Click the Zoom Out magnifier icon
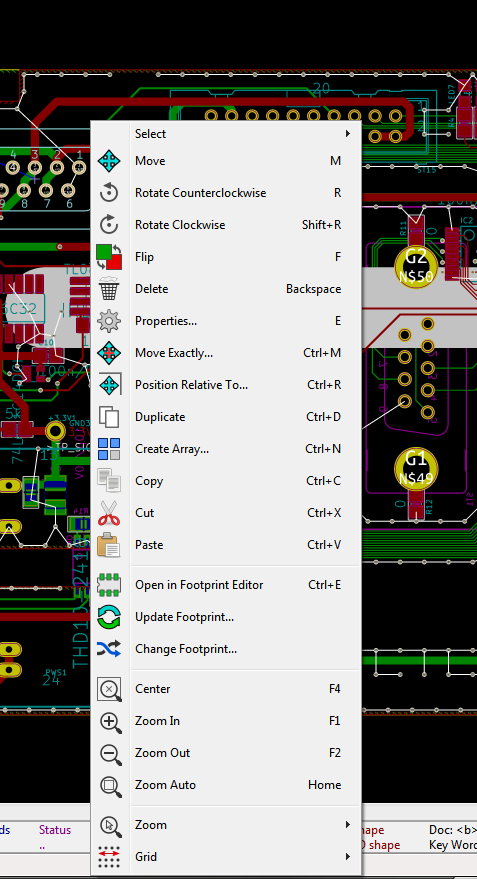 click(x=110, y=753)
